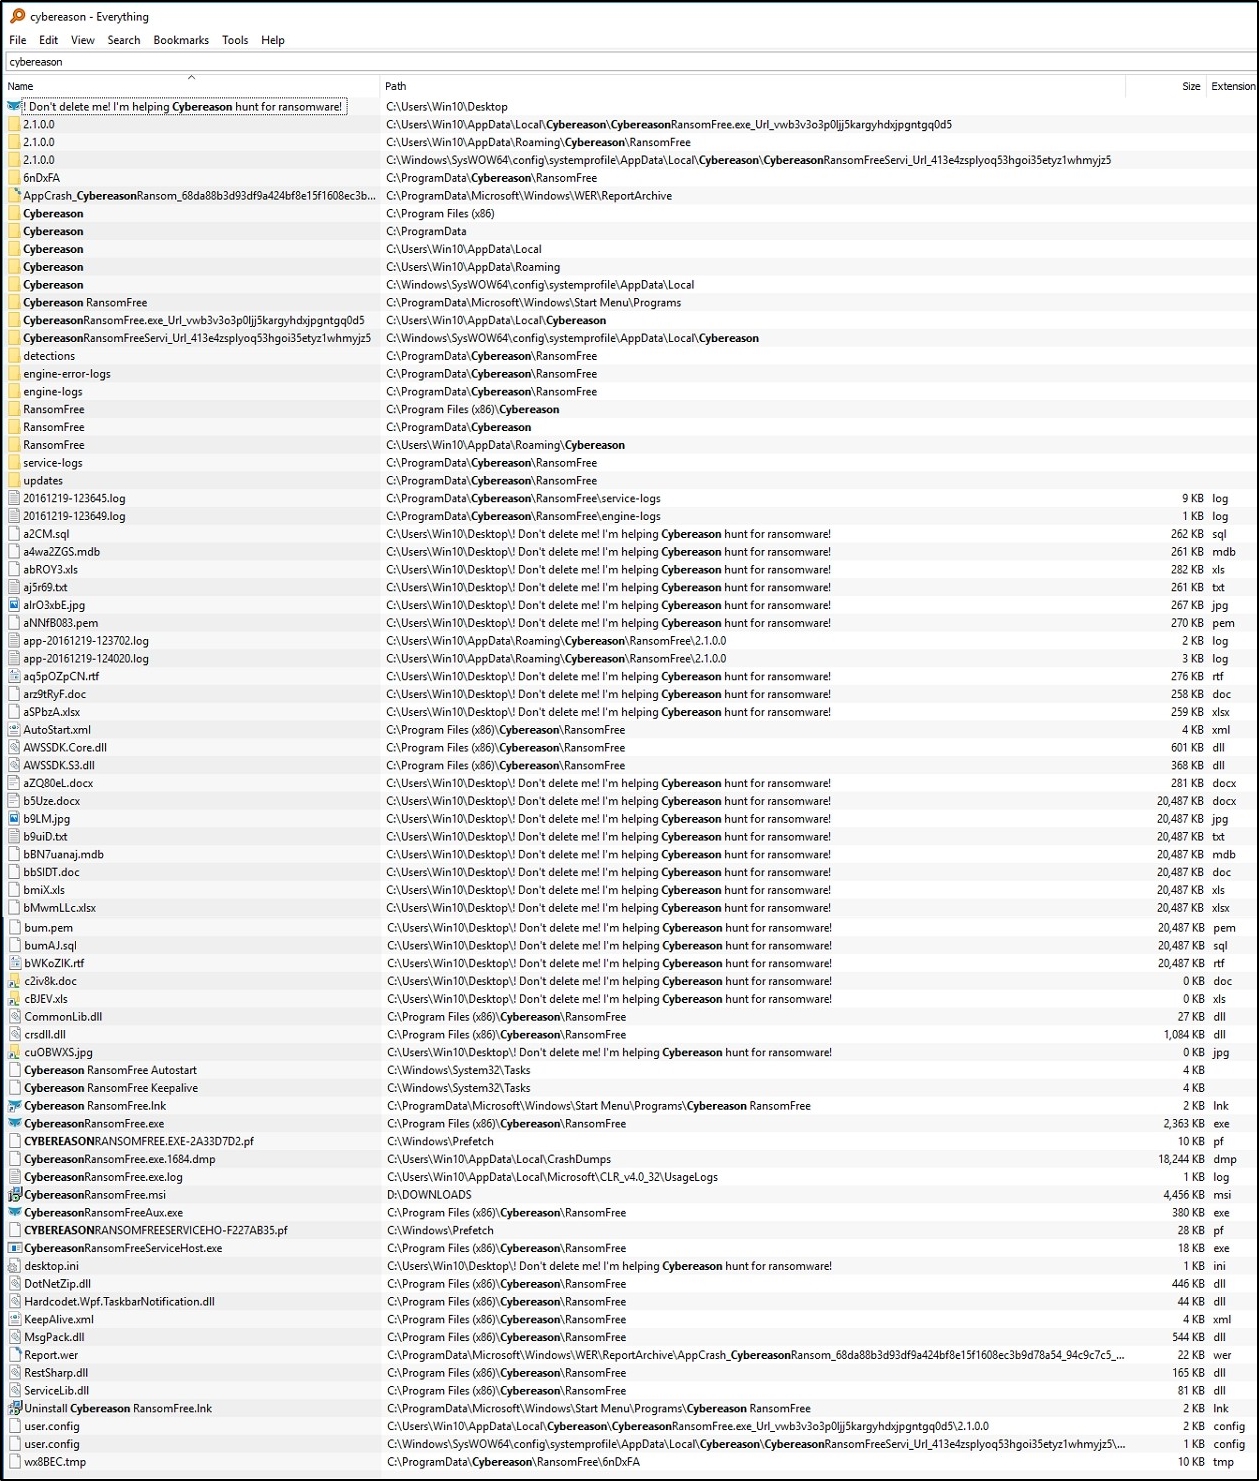
Task: Select the 'engine-error-logs' folder icon
Action: (x=14, y=374)
